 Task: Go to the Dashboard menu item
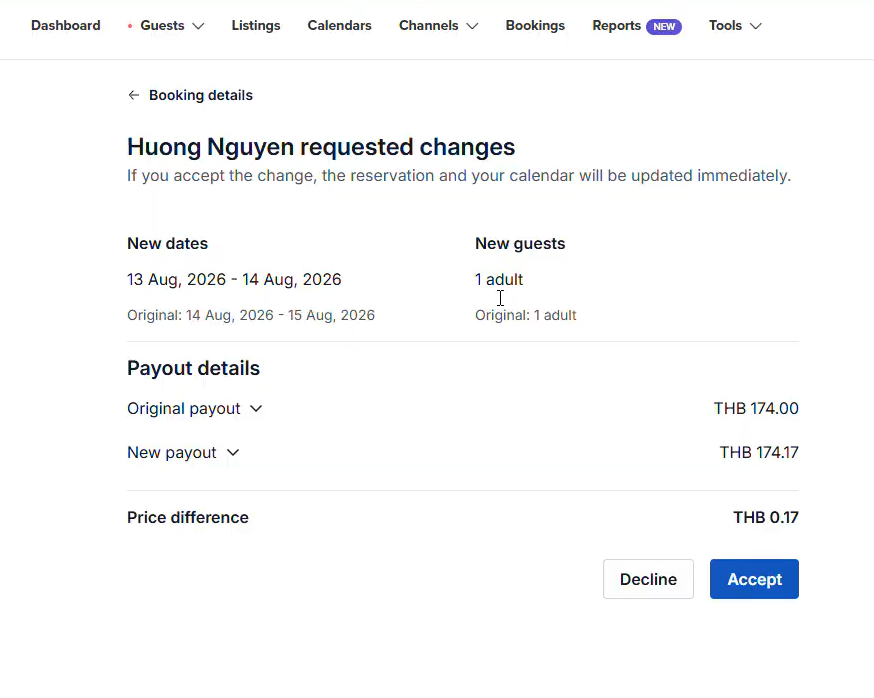[66, 26]
